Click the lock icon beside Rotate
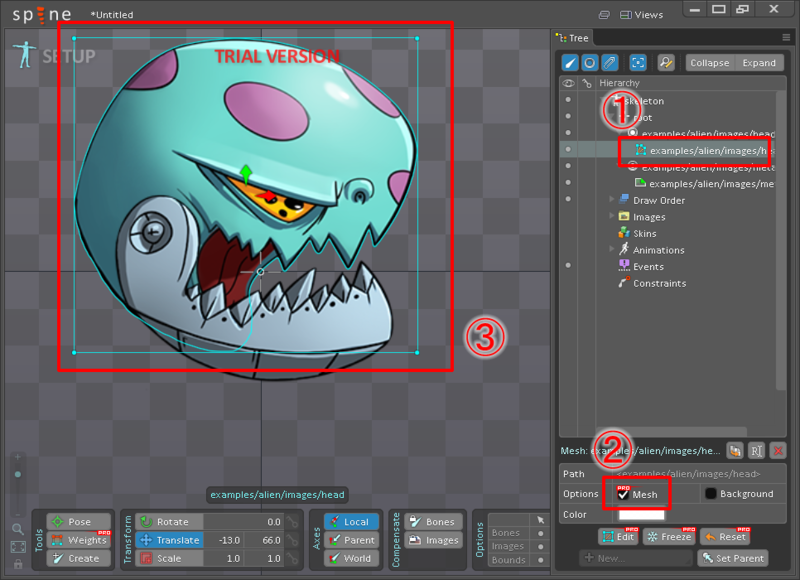 click(x=292, y=522)
